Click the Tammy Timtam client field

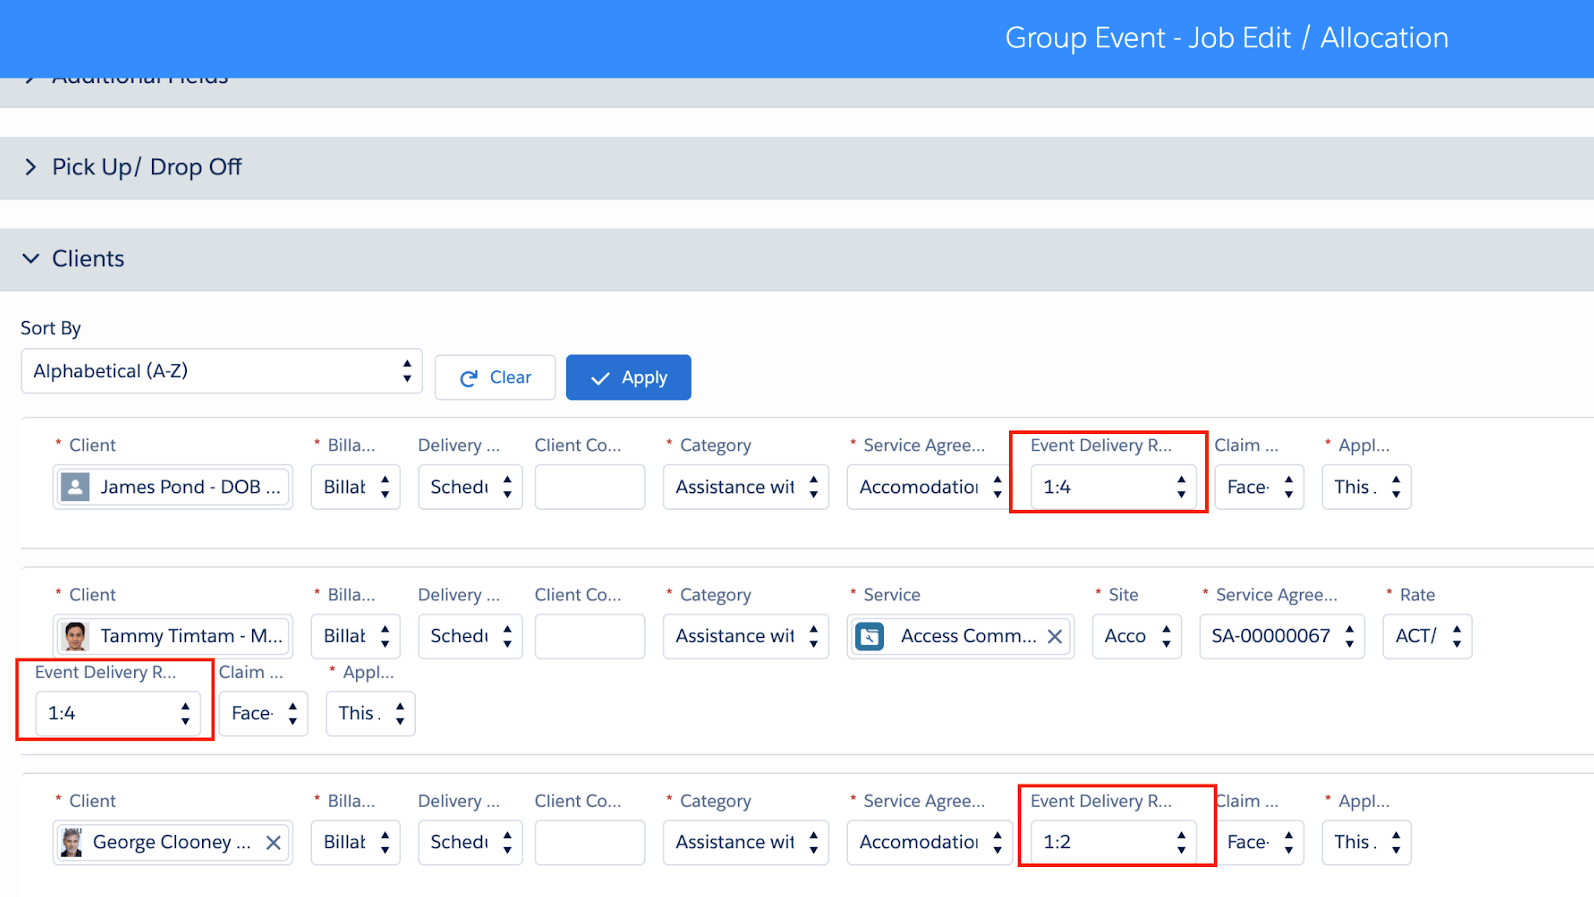coord(173,636)
